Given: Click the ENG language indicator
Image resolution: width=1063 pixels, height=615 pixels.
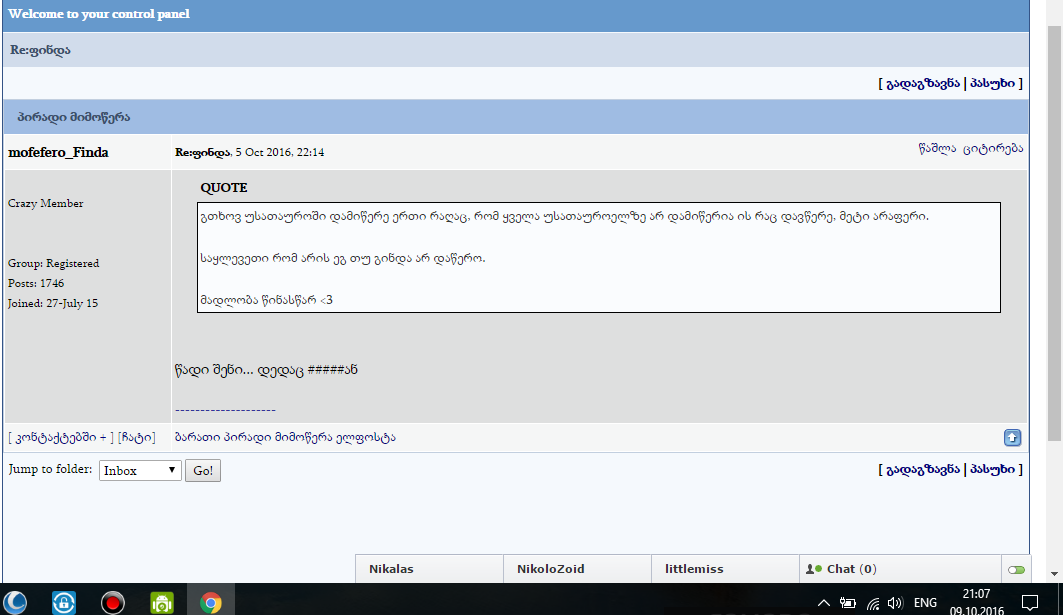Looking at the screenshot, I should (925, 603).
